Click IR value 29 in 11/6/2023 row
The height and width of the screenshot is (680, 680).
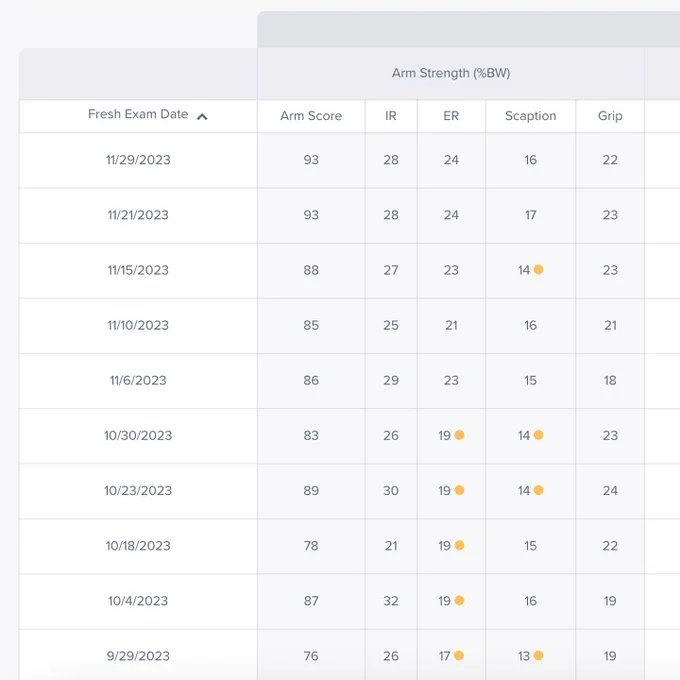(391, 380)
